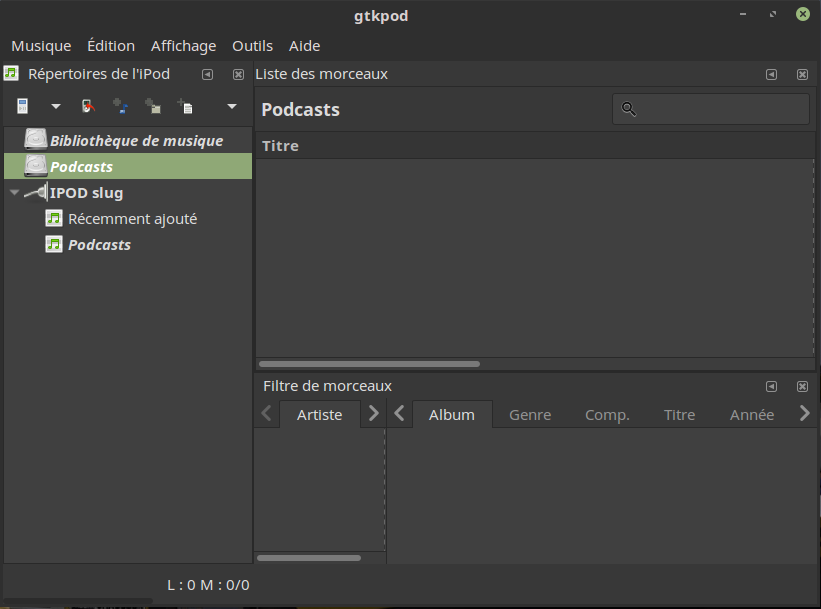Click the load iPod icon in toolbar
The image size is (821, 609).
(x=23, y=106)
